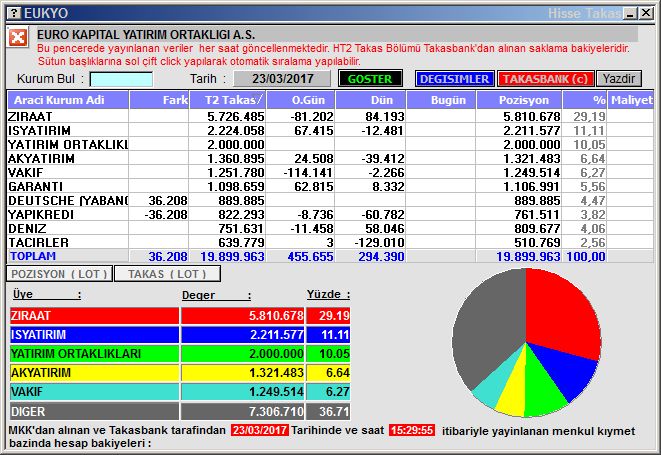Click cyan VAKIF legend bar

pyautogui.click(x=94, y=392)
